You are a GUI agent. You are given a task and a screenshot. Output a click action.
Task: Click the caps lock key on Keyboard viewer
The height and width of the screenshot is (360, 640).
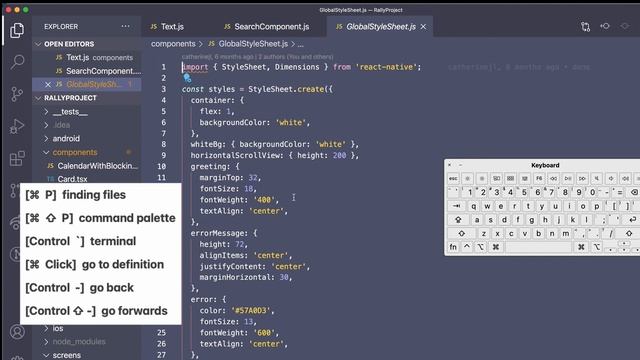click(458, 220)
